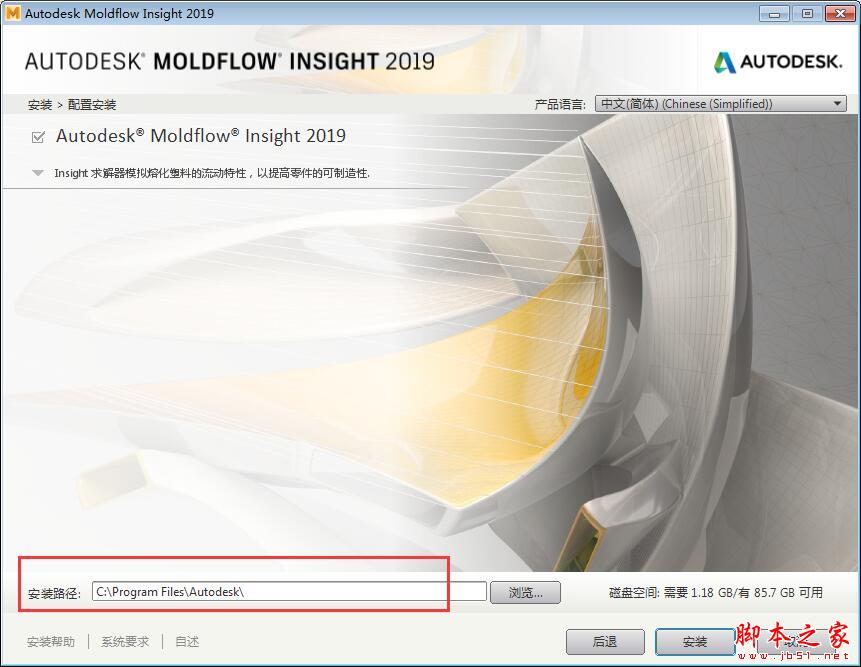The image size is (861, 667).
Task: Open the product language dropdown
Action: (x=720, y=104)
